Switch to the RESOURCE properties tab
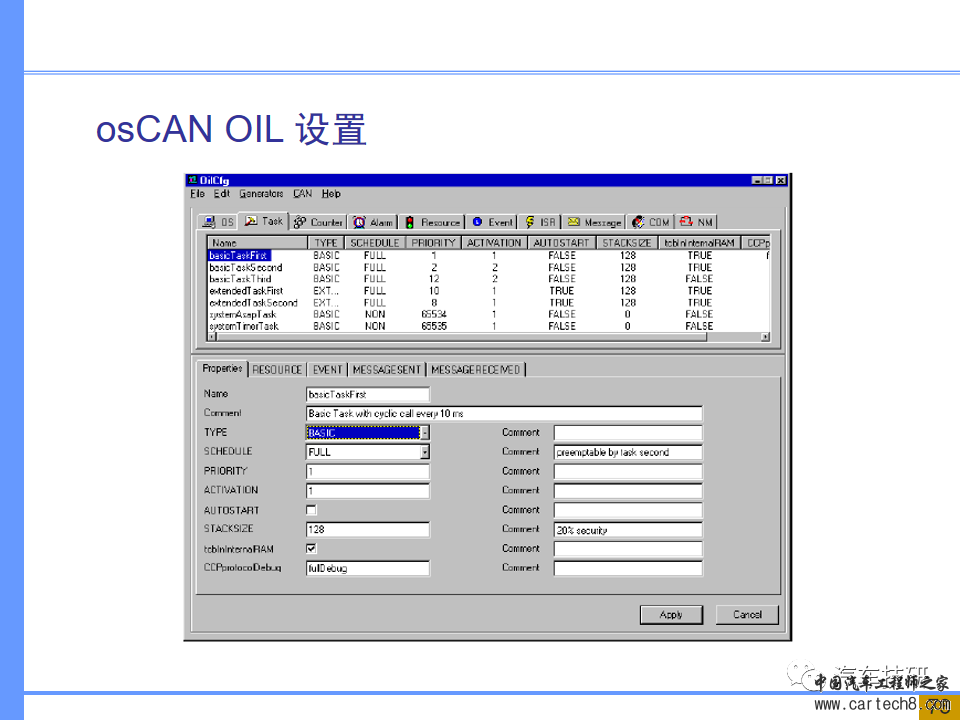 [x=277, y=370]
